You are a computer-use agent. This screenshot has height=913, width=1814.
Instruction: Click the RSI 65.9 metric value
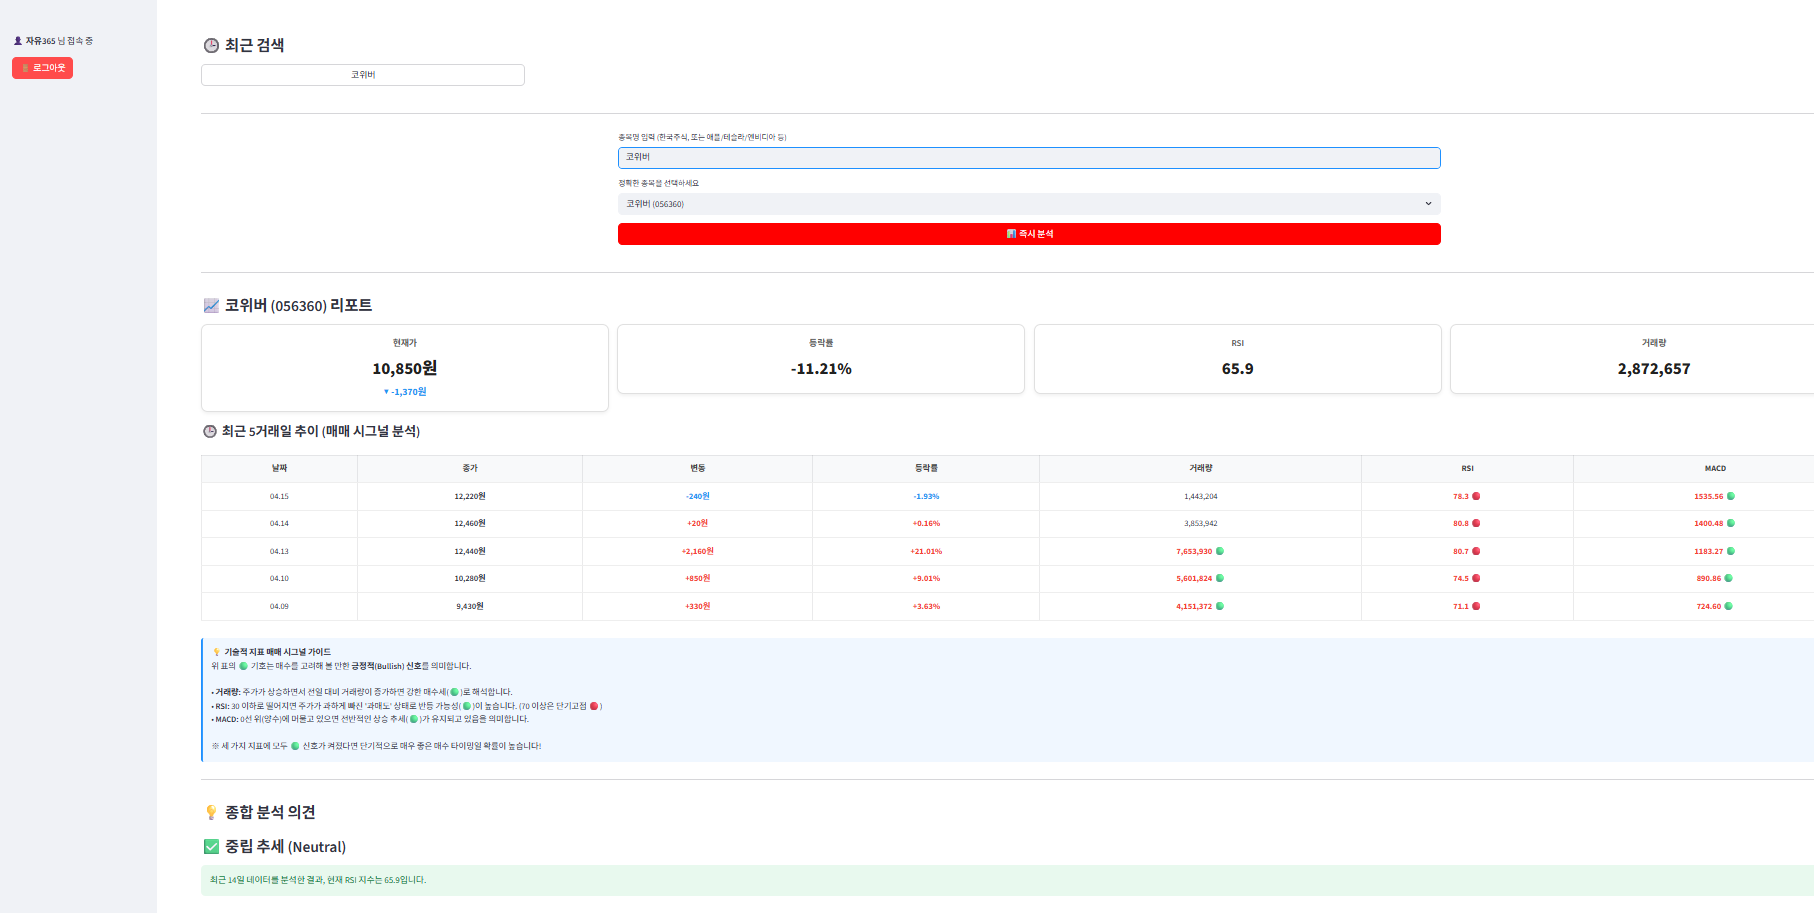pyautogui.click(x=1237, y=369)
